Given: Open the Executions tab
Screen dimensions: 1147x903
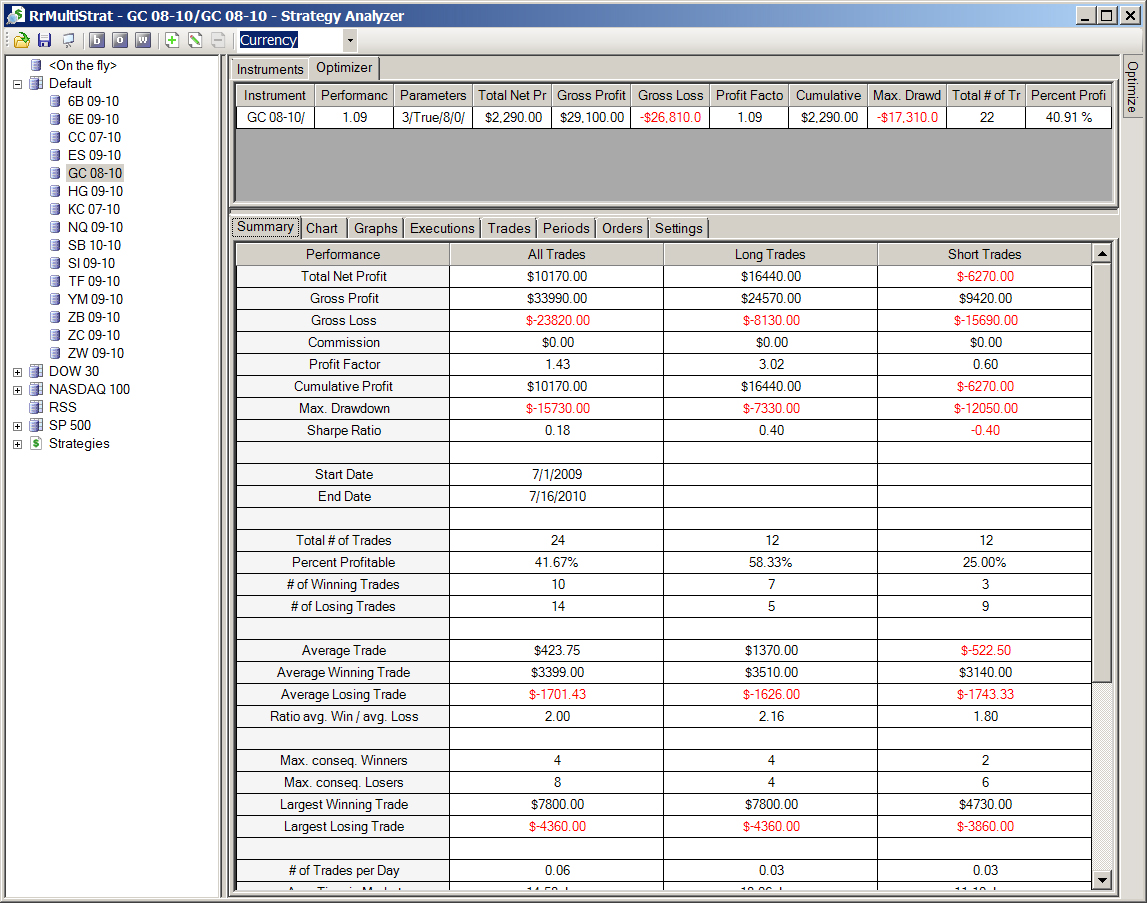Looking at the screenshot, I should (x=442, y=228).
